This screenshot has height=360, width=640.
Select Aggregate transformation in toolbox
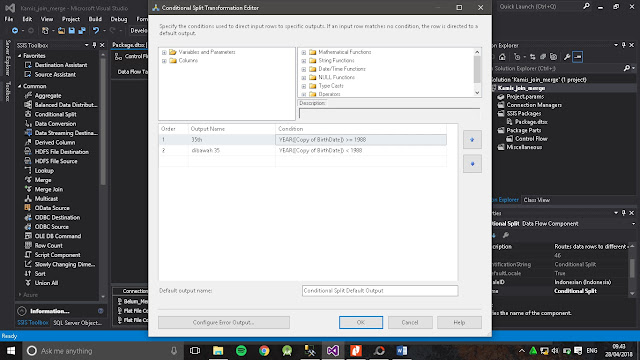click(x=47, y=96)
